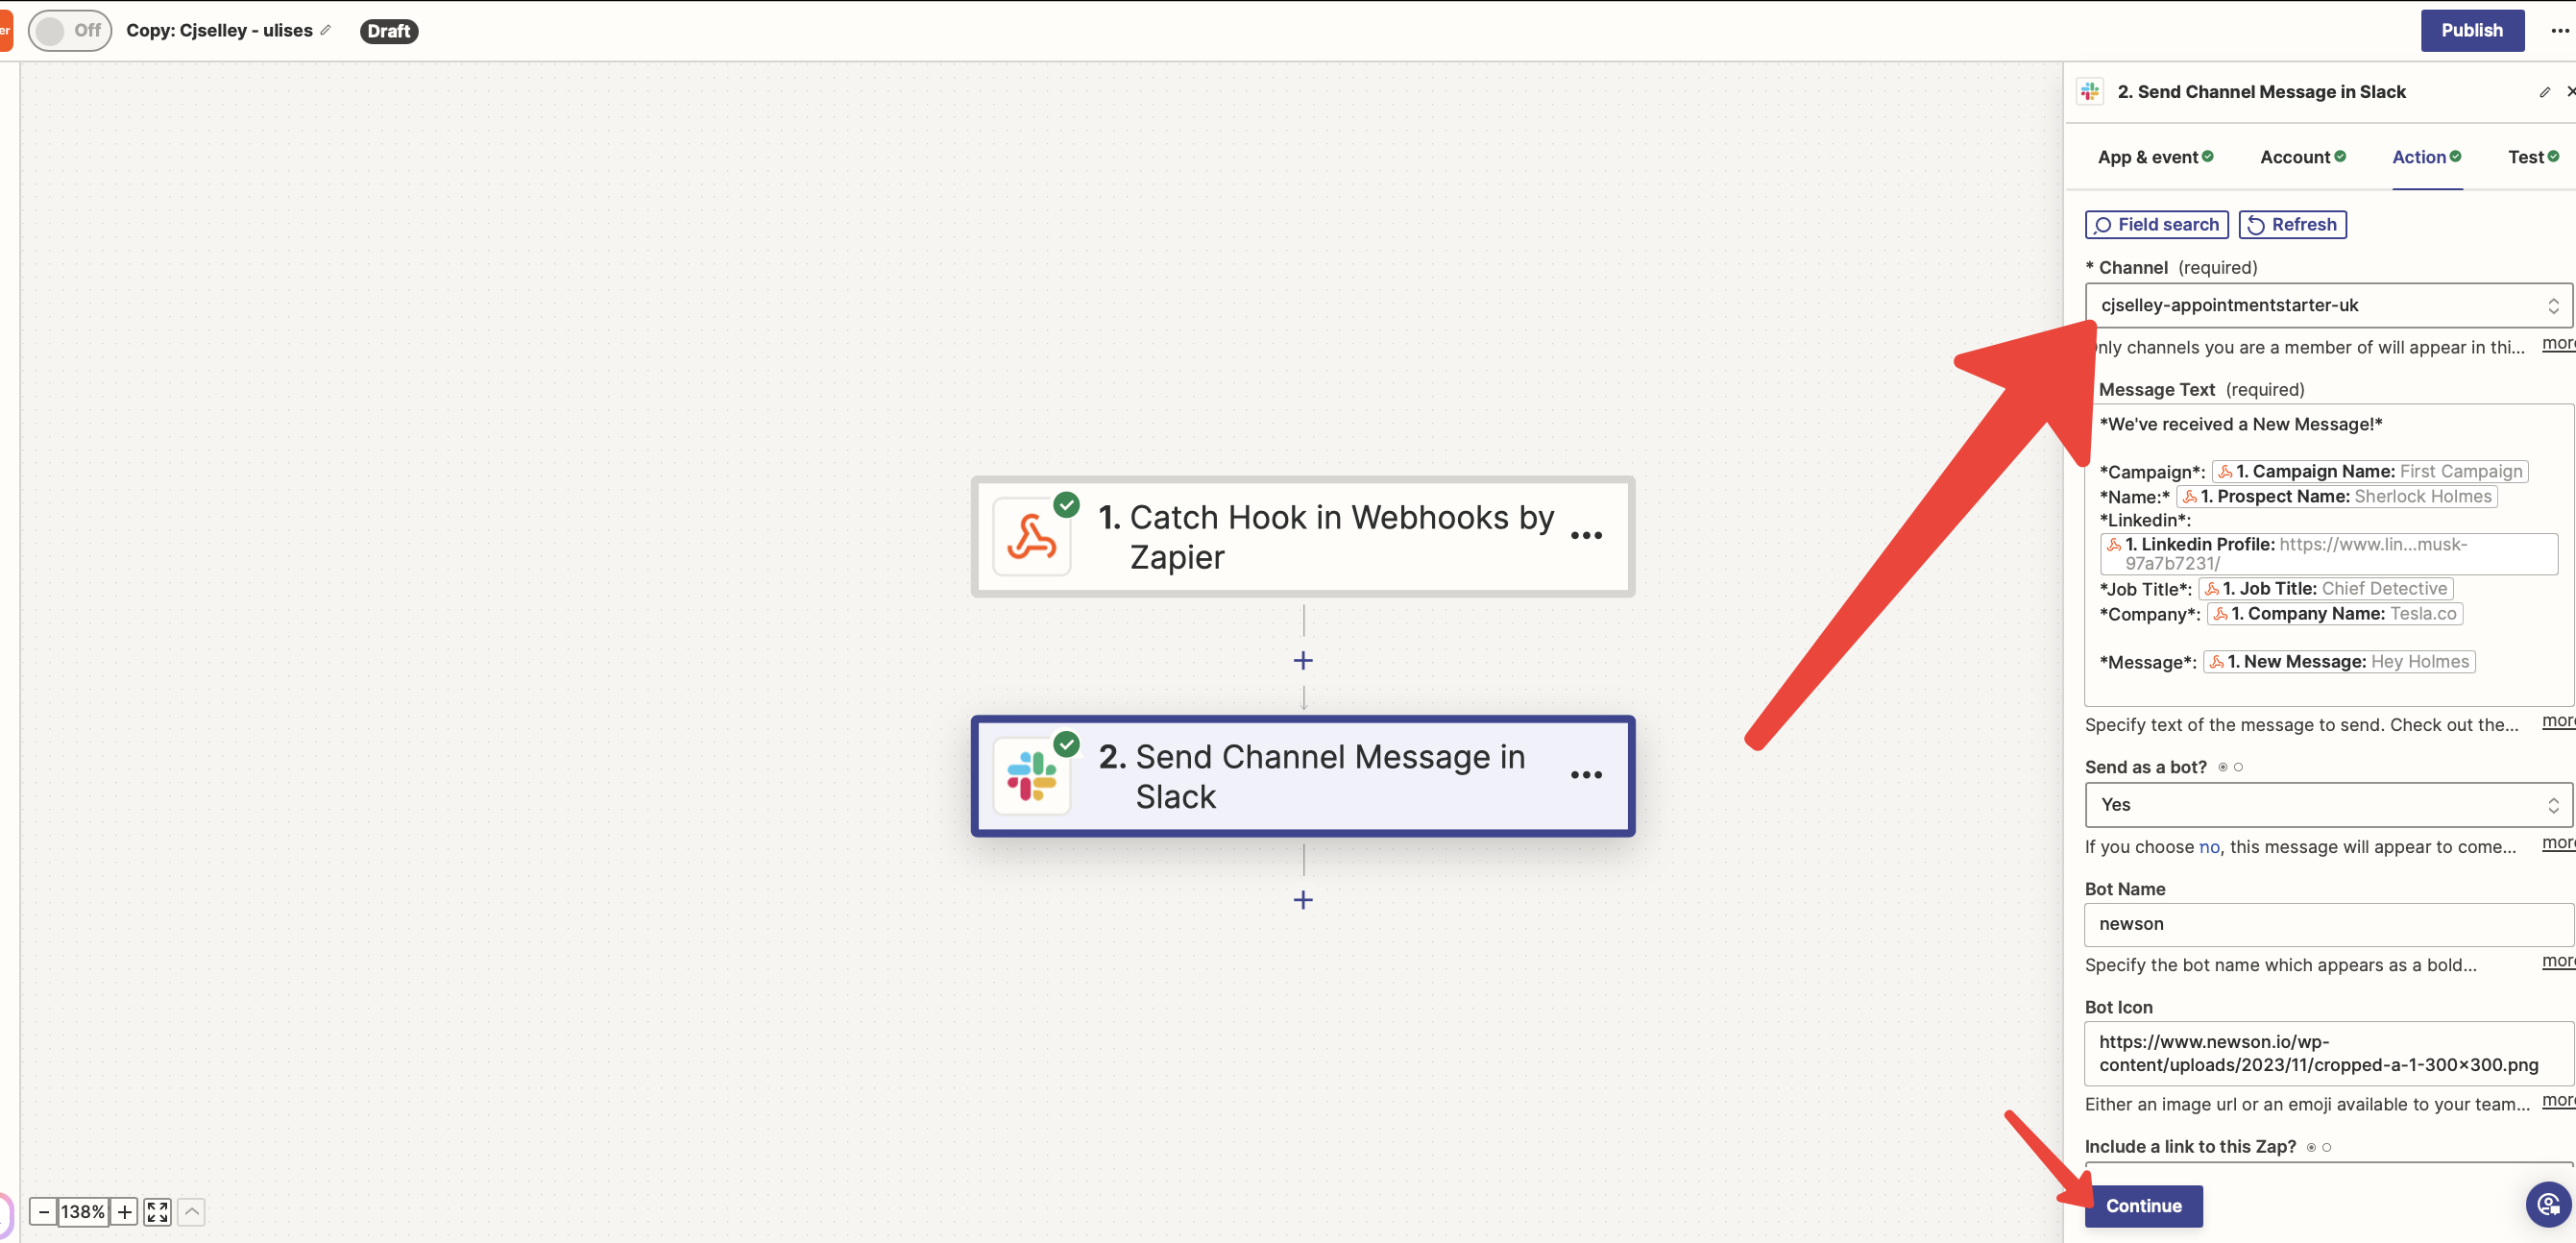
Task: Click the Slack icon on step 2
Action: point(1031,776)
